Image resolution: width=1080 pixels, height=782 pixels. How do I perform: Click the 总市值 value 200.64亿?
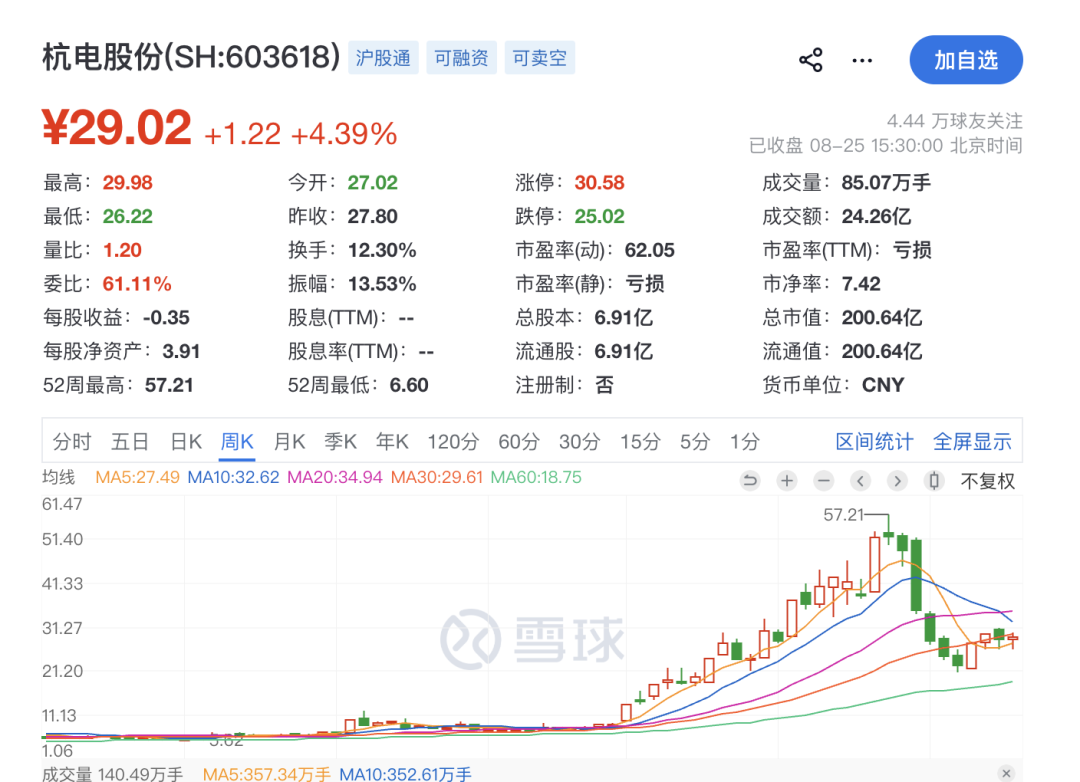point(882,318)
